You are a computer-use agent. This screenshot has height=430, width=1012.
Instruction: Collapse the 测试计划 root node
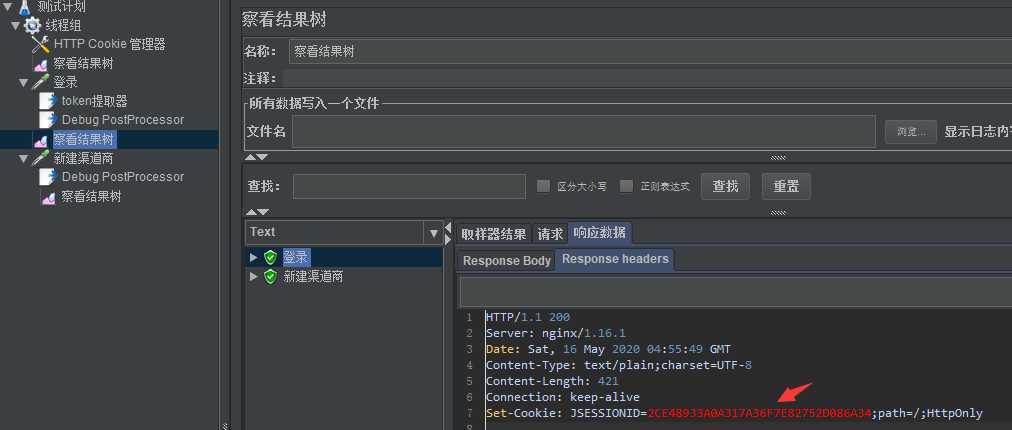pyautogui.click(x=7, y=7)
